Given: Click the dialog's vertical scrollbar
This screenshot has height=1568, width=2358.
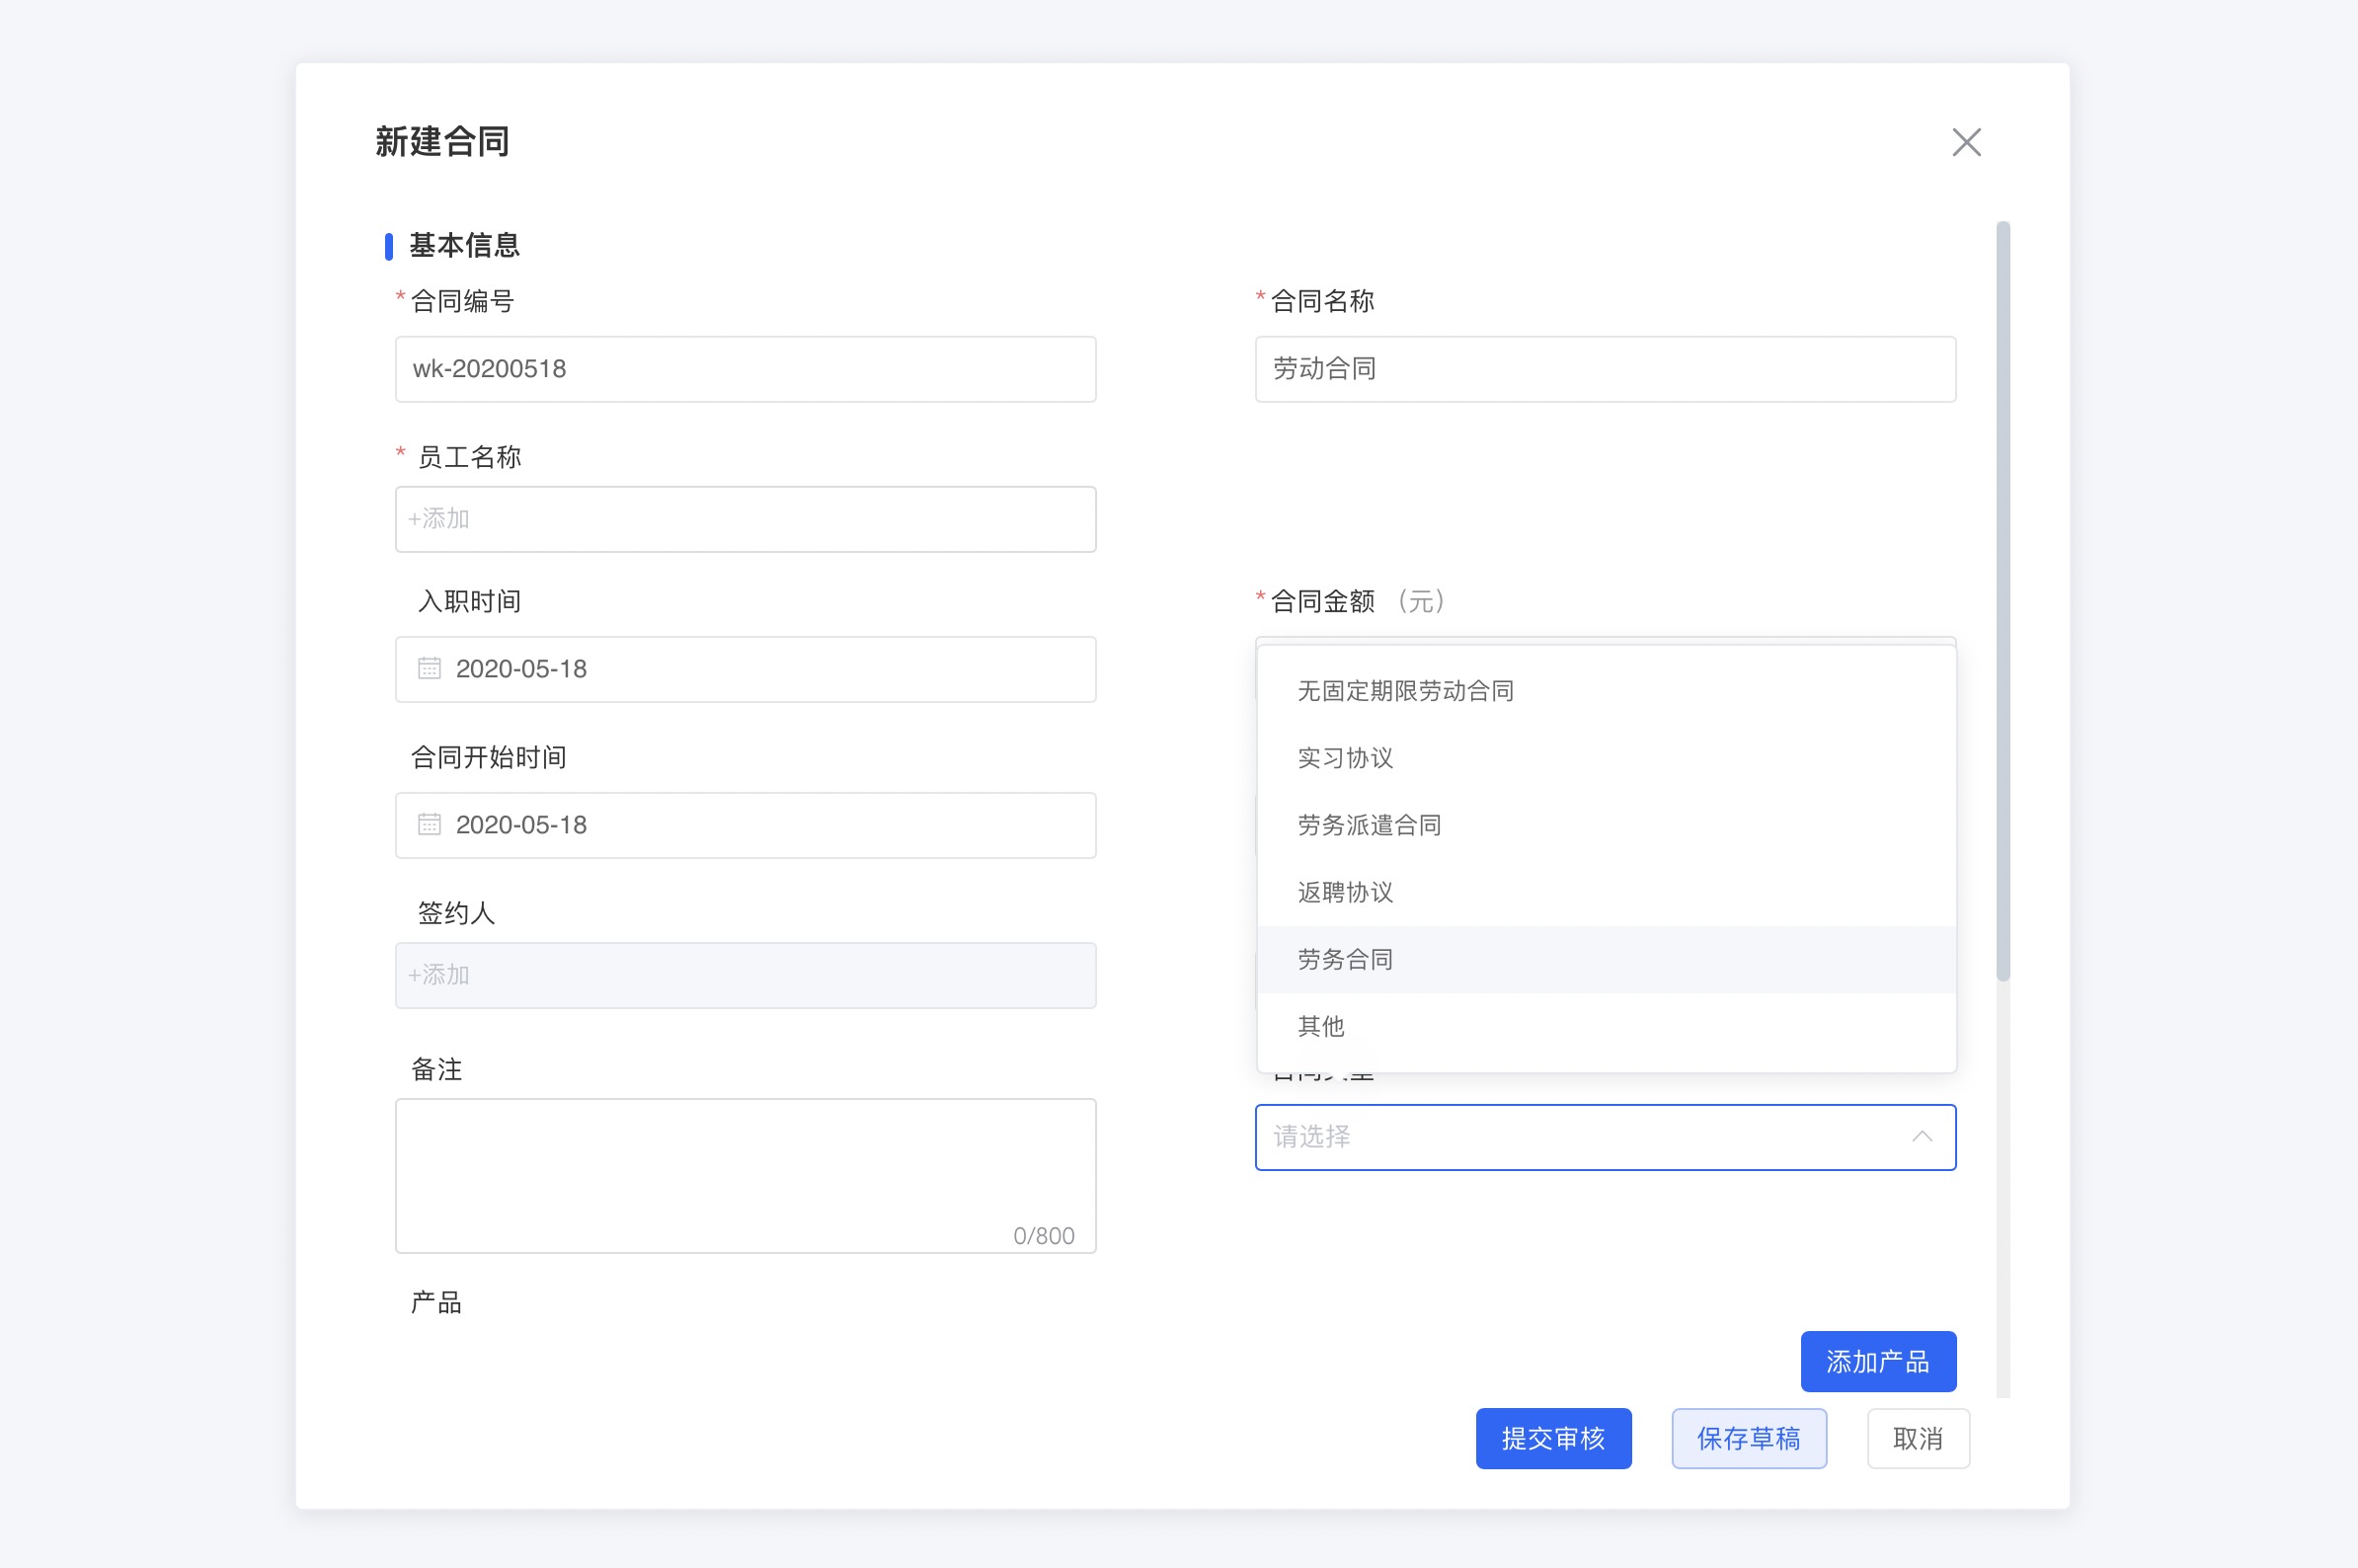Looking at the screenshot, I should (2002, 600).
